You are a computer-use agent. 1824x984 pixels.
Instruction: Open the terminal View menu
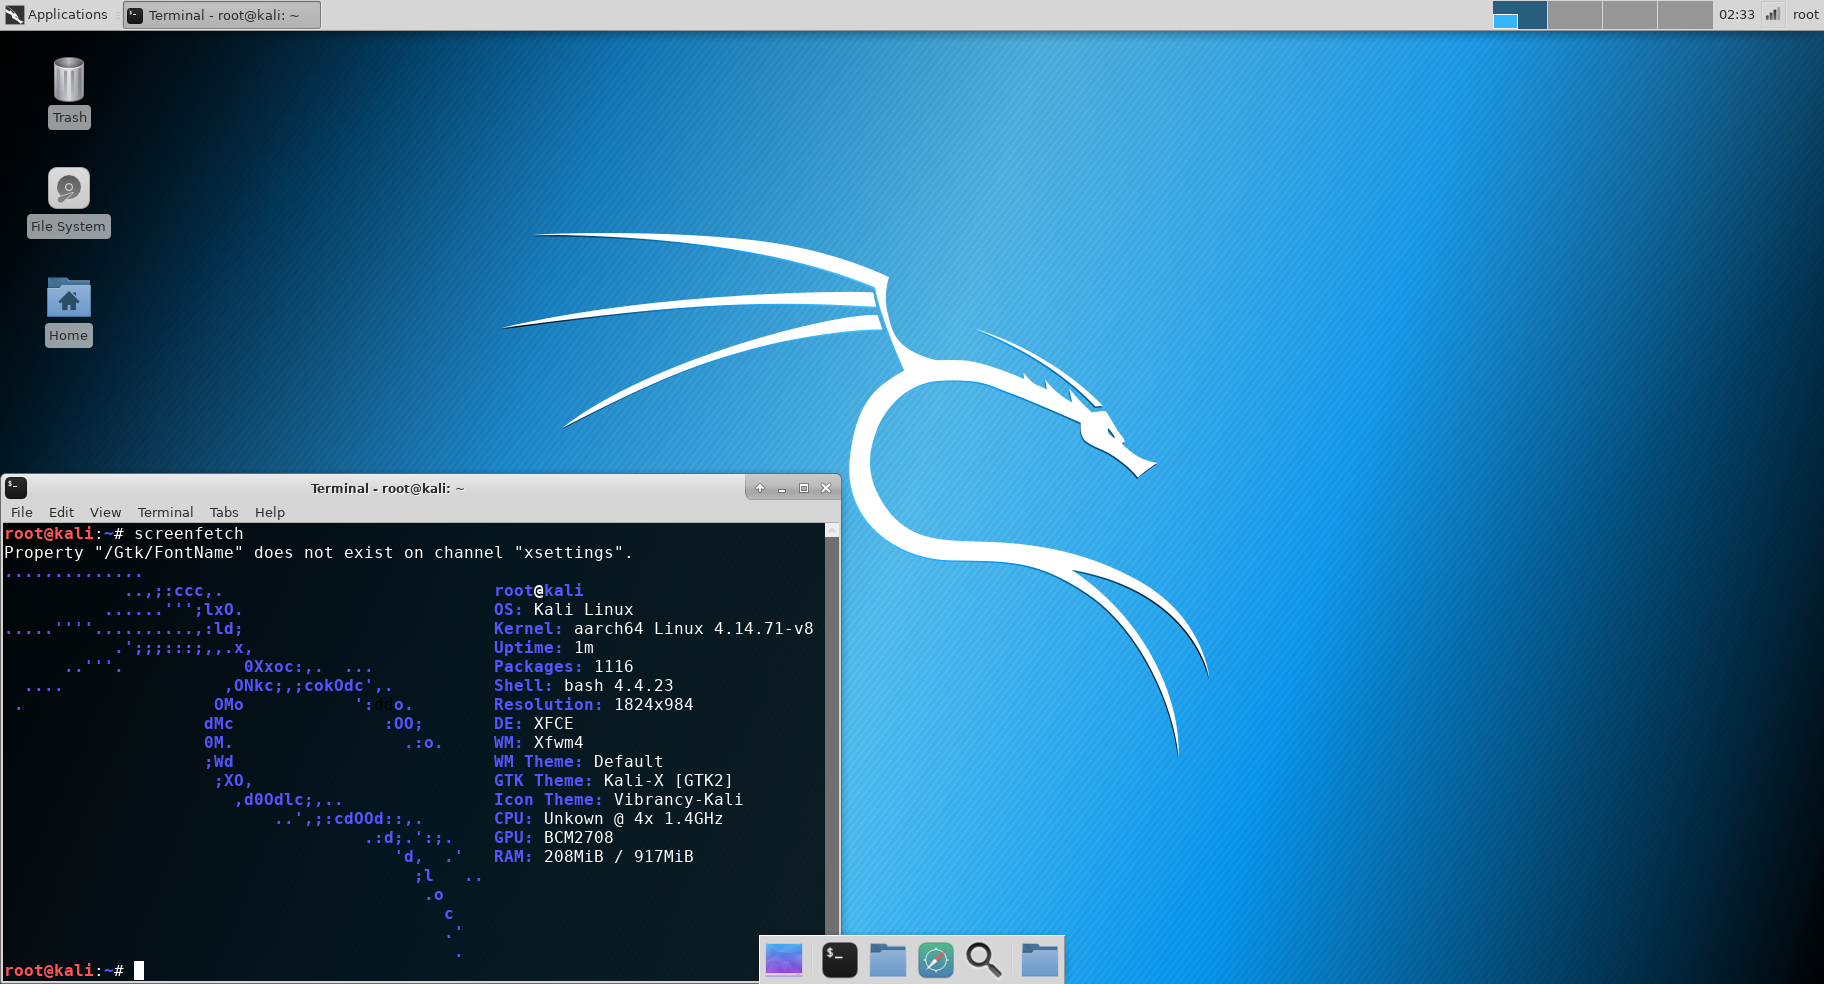click(x=105, y=512)
